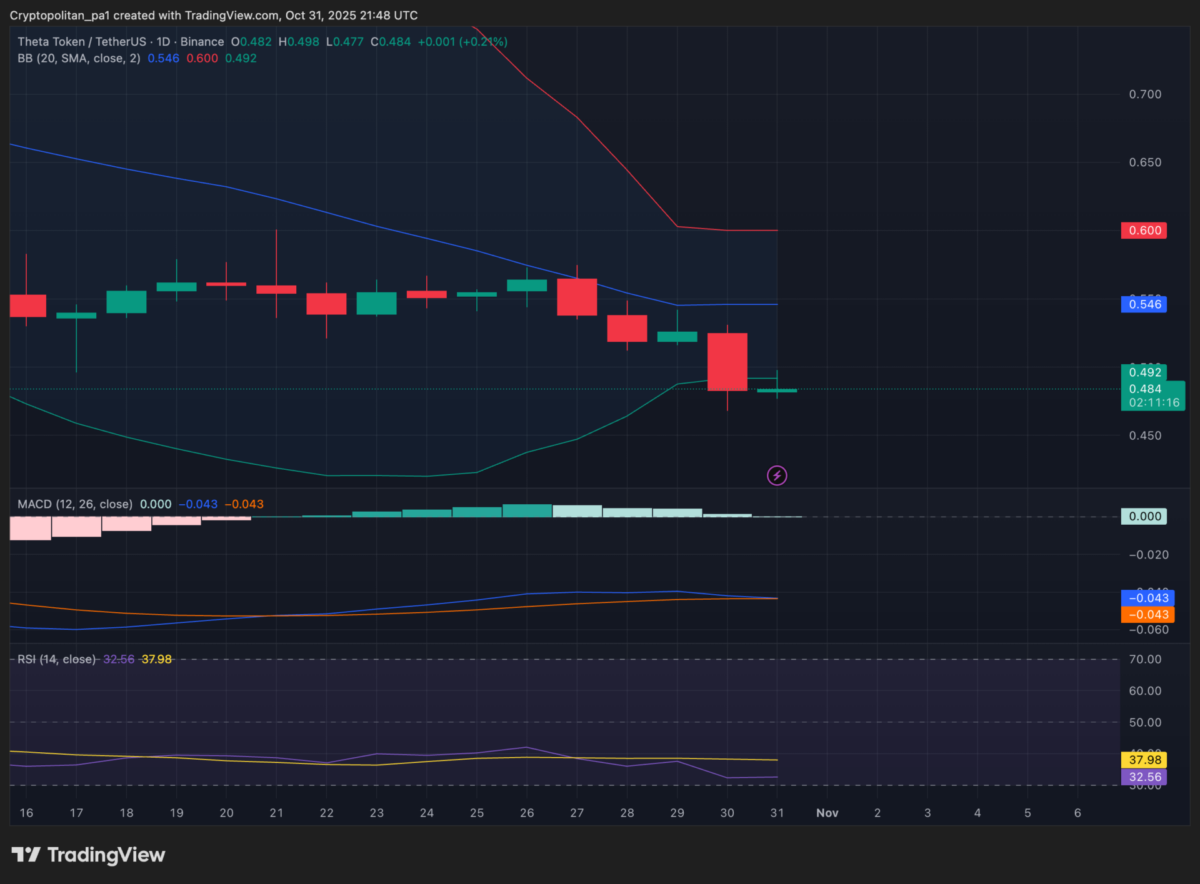1200x884 pixels.
Task: Click the Cryptopolitan_pa1 attribution text
Action: click(x=60, y=15)
